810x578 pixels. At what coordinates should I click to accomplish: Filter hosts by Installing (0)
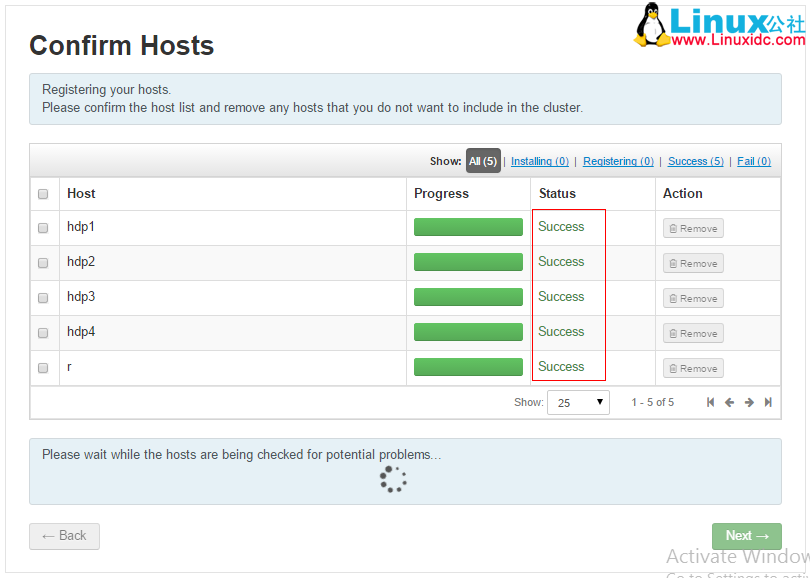[540, 161]
